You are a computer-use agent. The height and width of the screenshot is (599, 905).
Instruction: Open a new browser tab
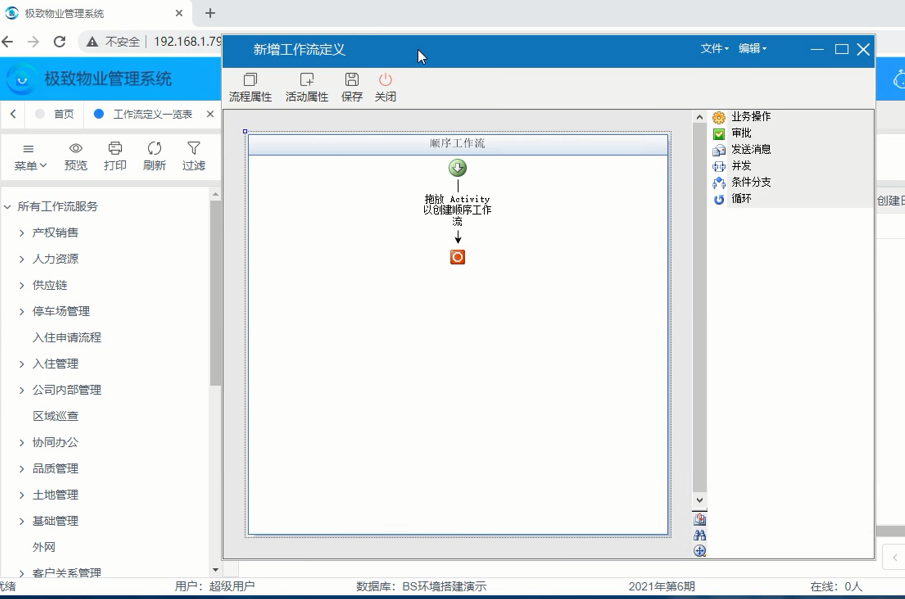(210, 13)
